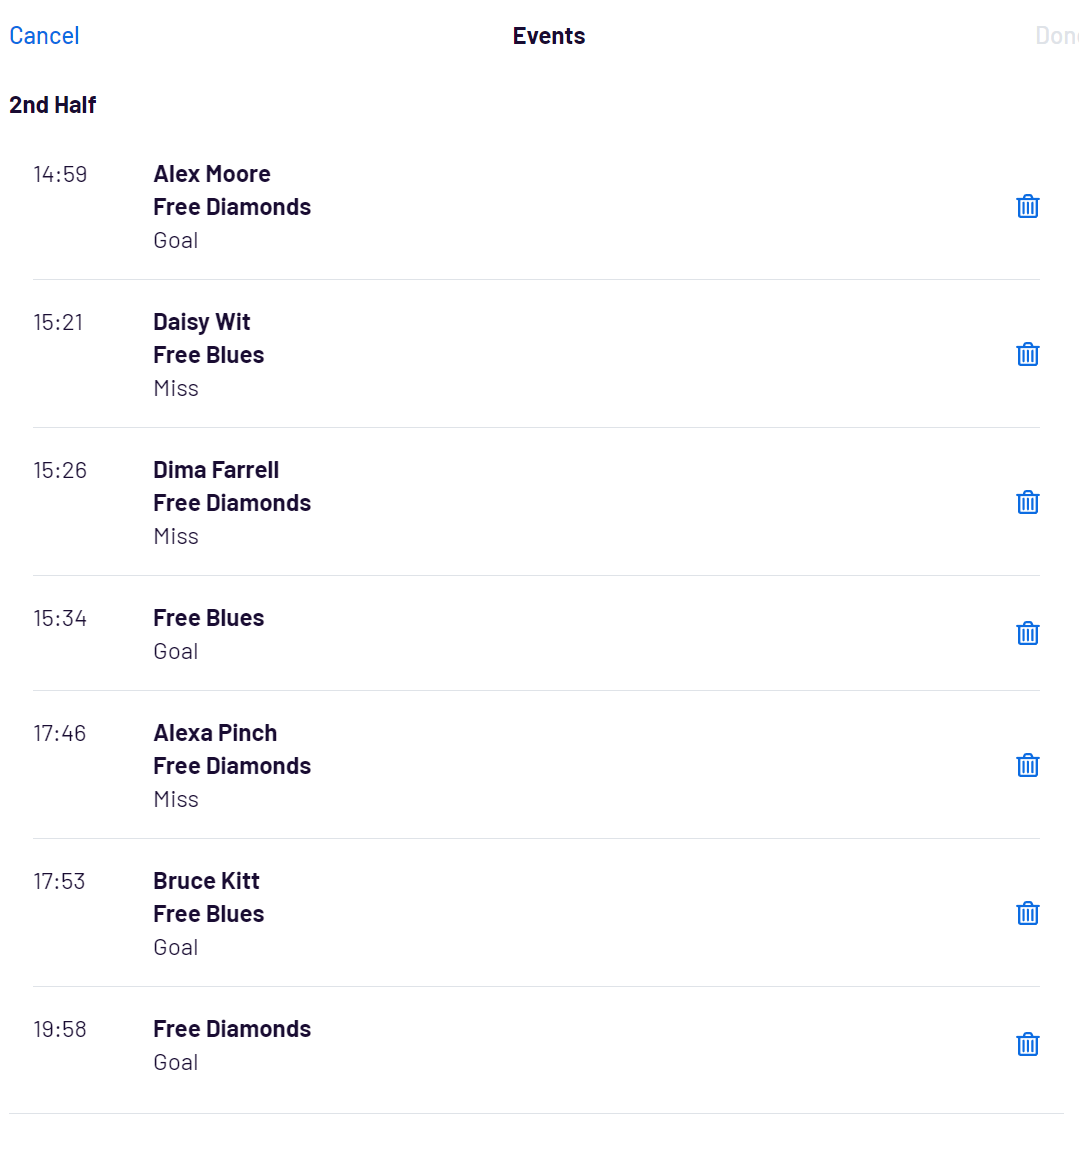
Task: Delete the 17:46 Alexa Pinch miss event
Action: click(x=1027, y=766)
